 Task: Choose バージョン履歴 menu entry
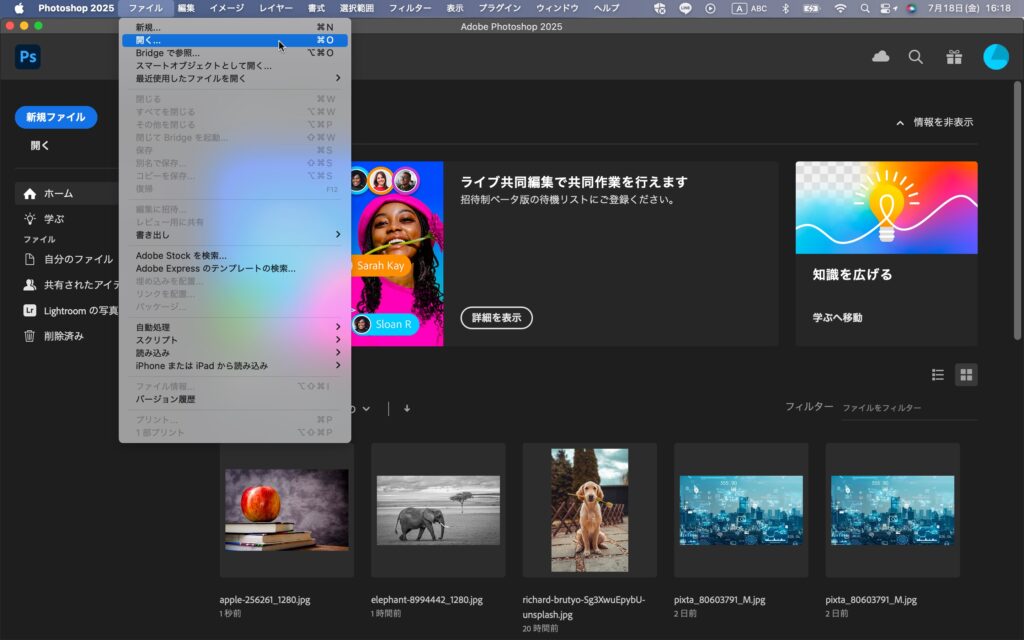tap(235, 399)
